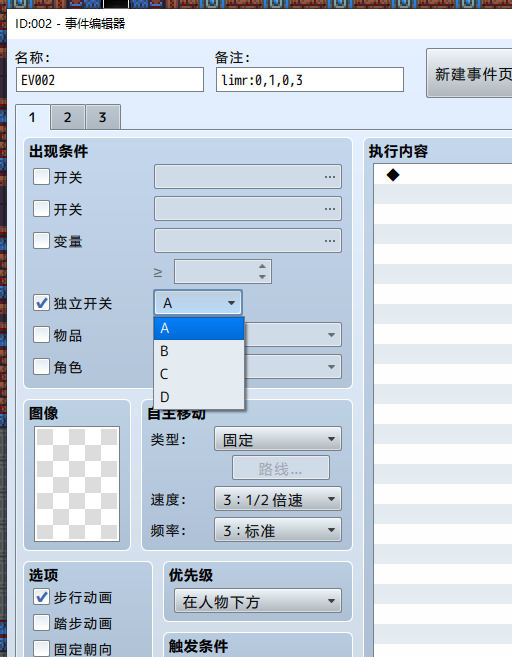Select option D in the self switch list
Viewport: 512px width, 657px height.
(199, 397)
